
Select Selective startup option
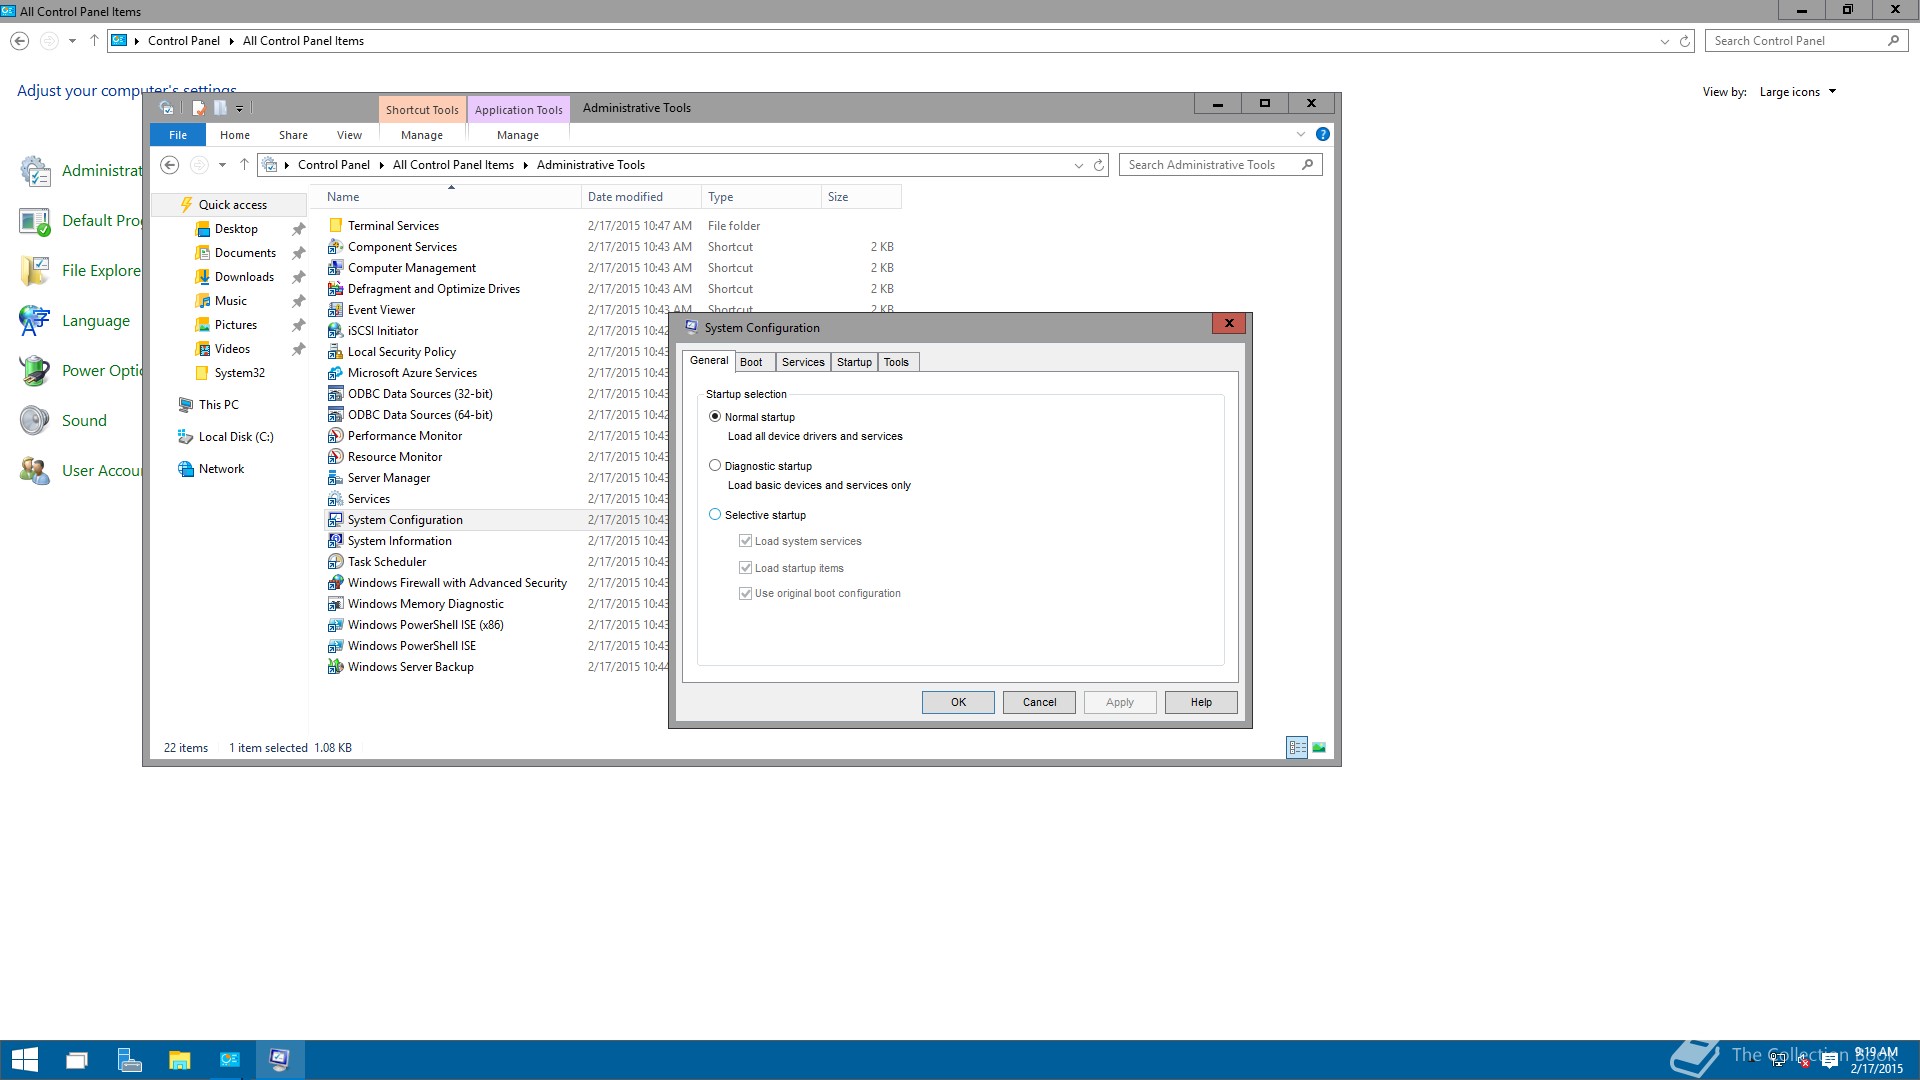pos(715,515)
